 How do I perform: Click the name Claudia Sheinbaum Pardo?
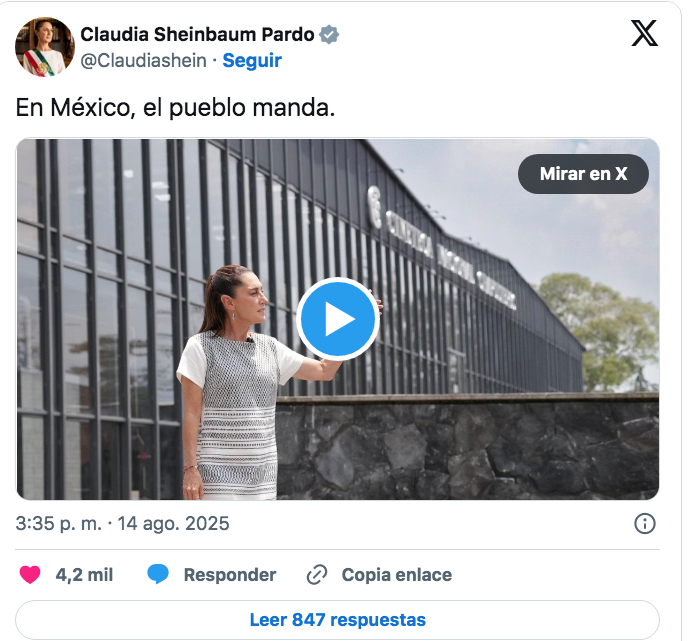(x=197, y=34)
